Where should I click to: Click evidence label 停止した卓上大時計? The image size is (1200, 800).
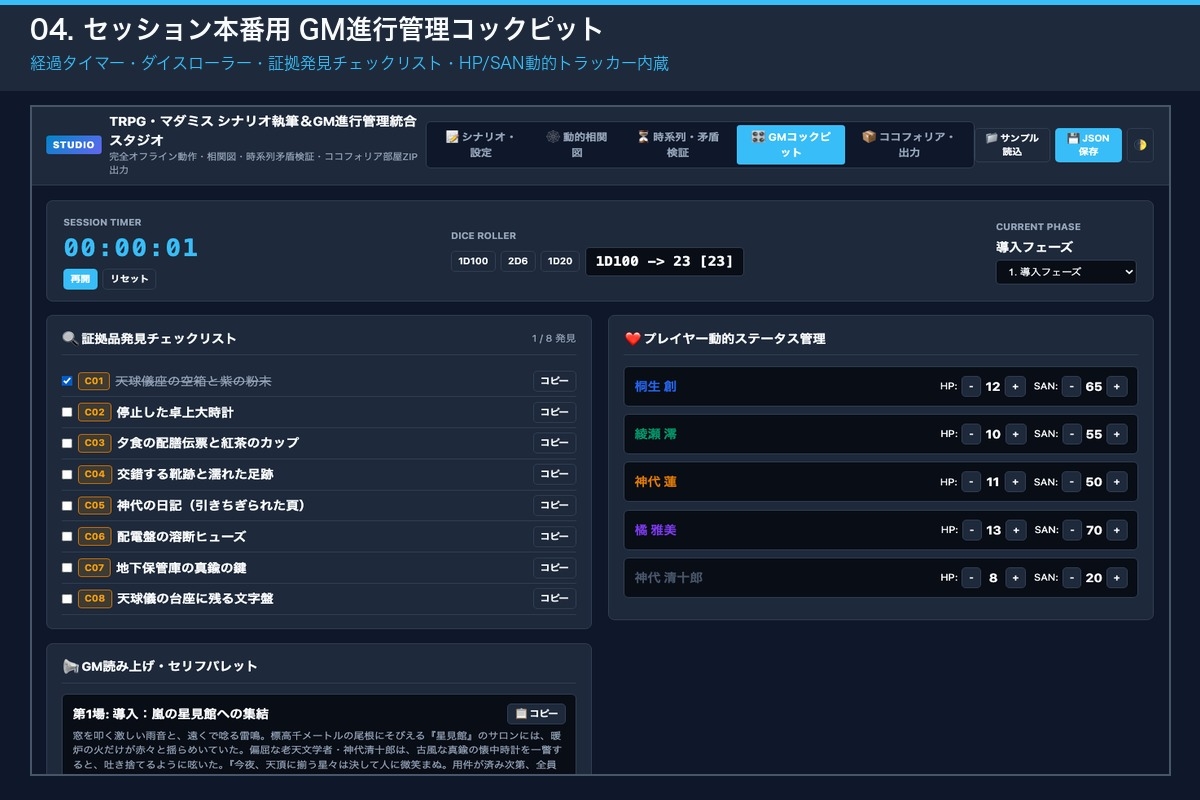pos(175,412)
